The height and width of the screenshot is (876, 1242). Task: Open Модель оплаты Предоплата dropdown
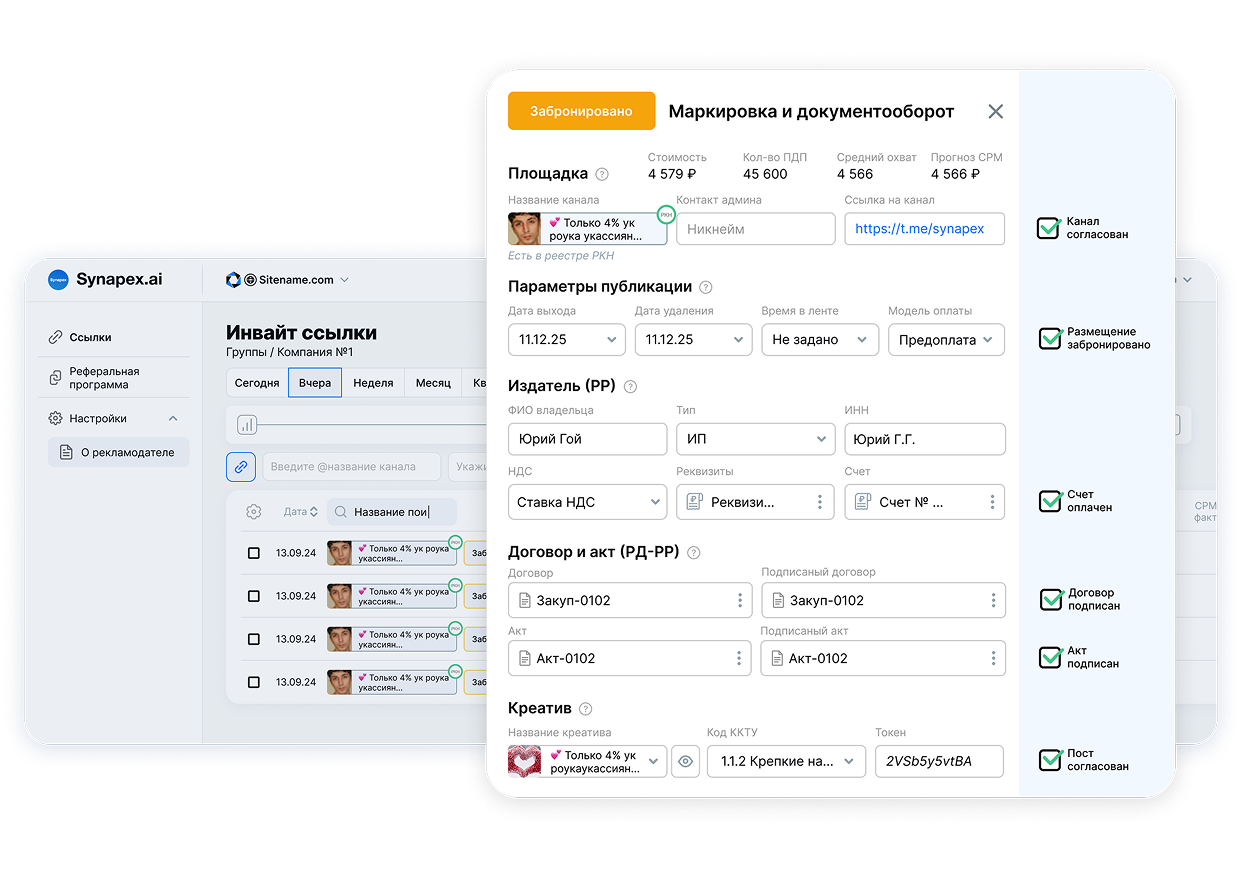pyautogui.click(x=946, y=340)
